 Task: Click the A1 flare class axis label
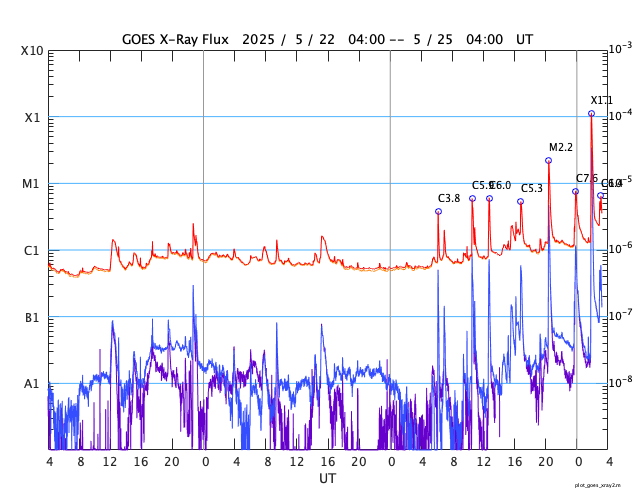[x=31, y=384]
